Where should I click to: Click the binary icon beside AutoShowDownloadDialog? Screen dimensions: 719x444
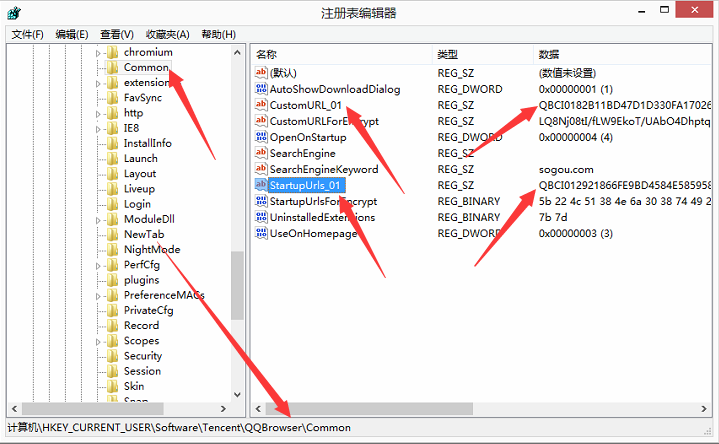(x=261, y=89)
